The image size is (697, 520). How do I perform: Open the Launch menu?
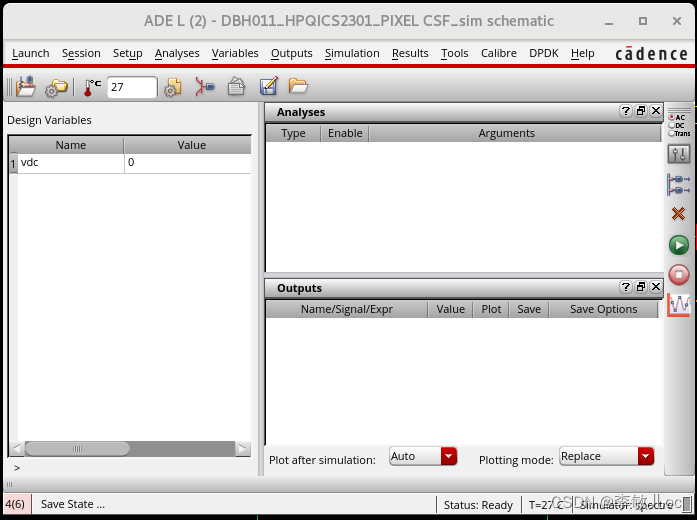tap(31, 53)
